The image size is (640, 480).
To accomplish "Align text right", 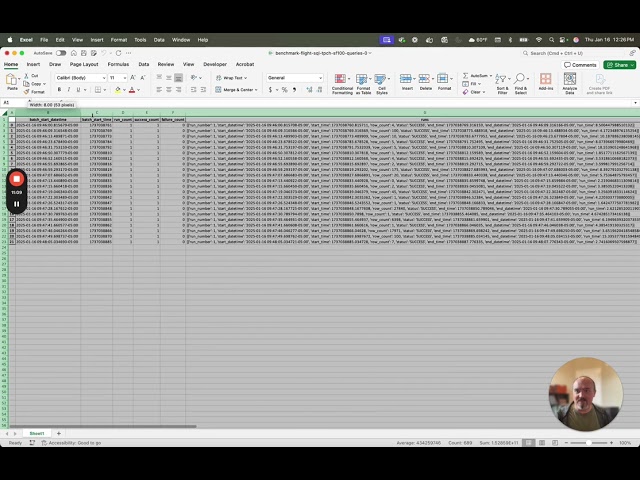I will [178, 89].
